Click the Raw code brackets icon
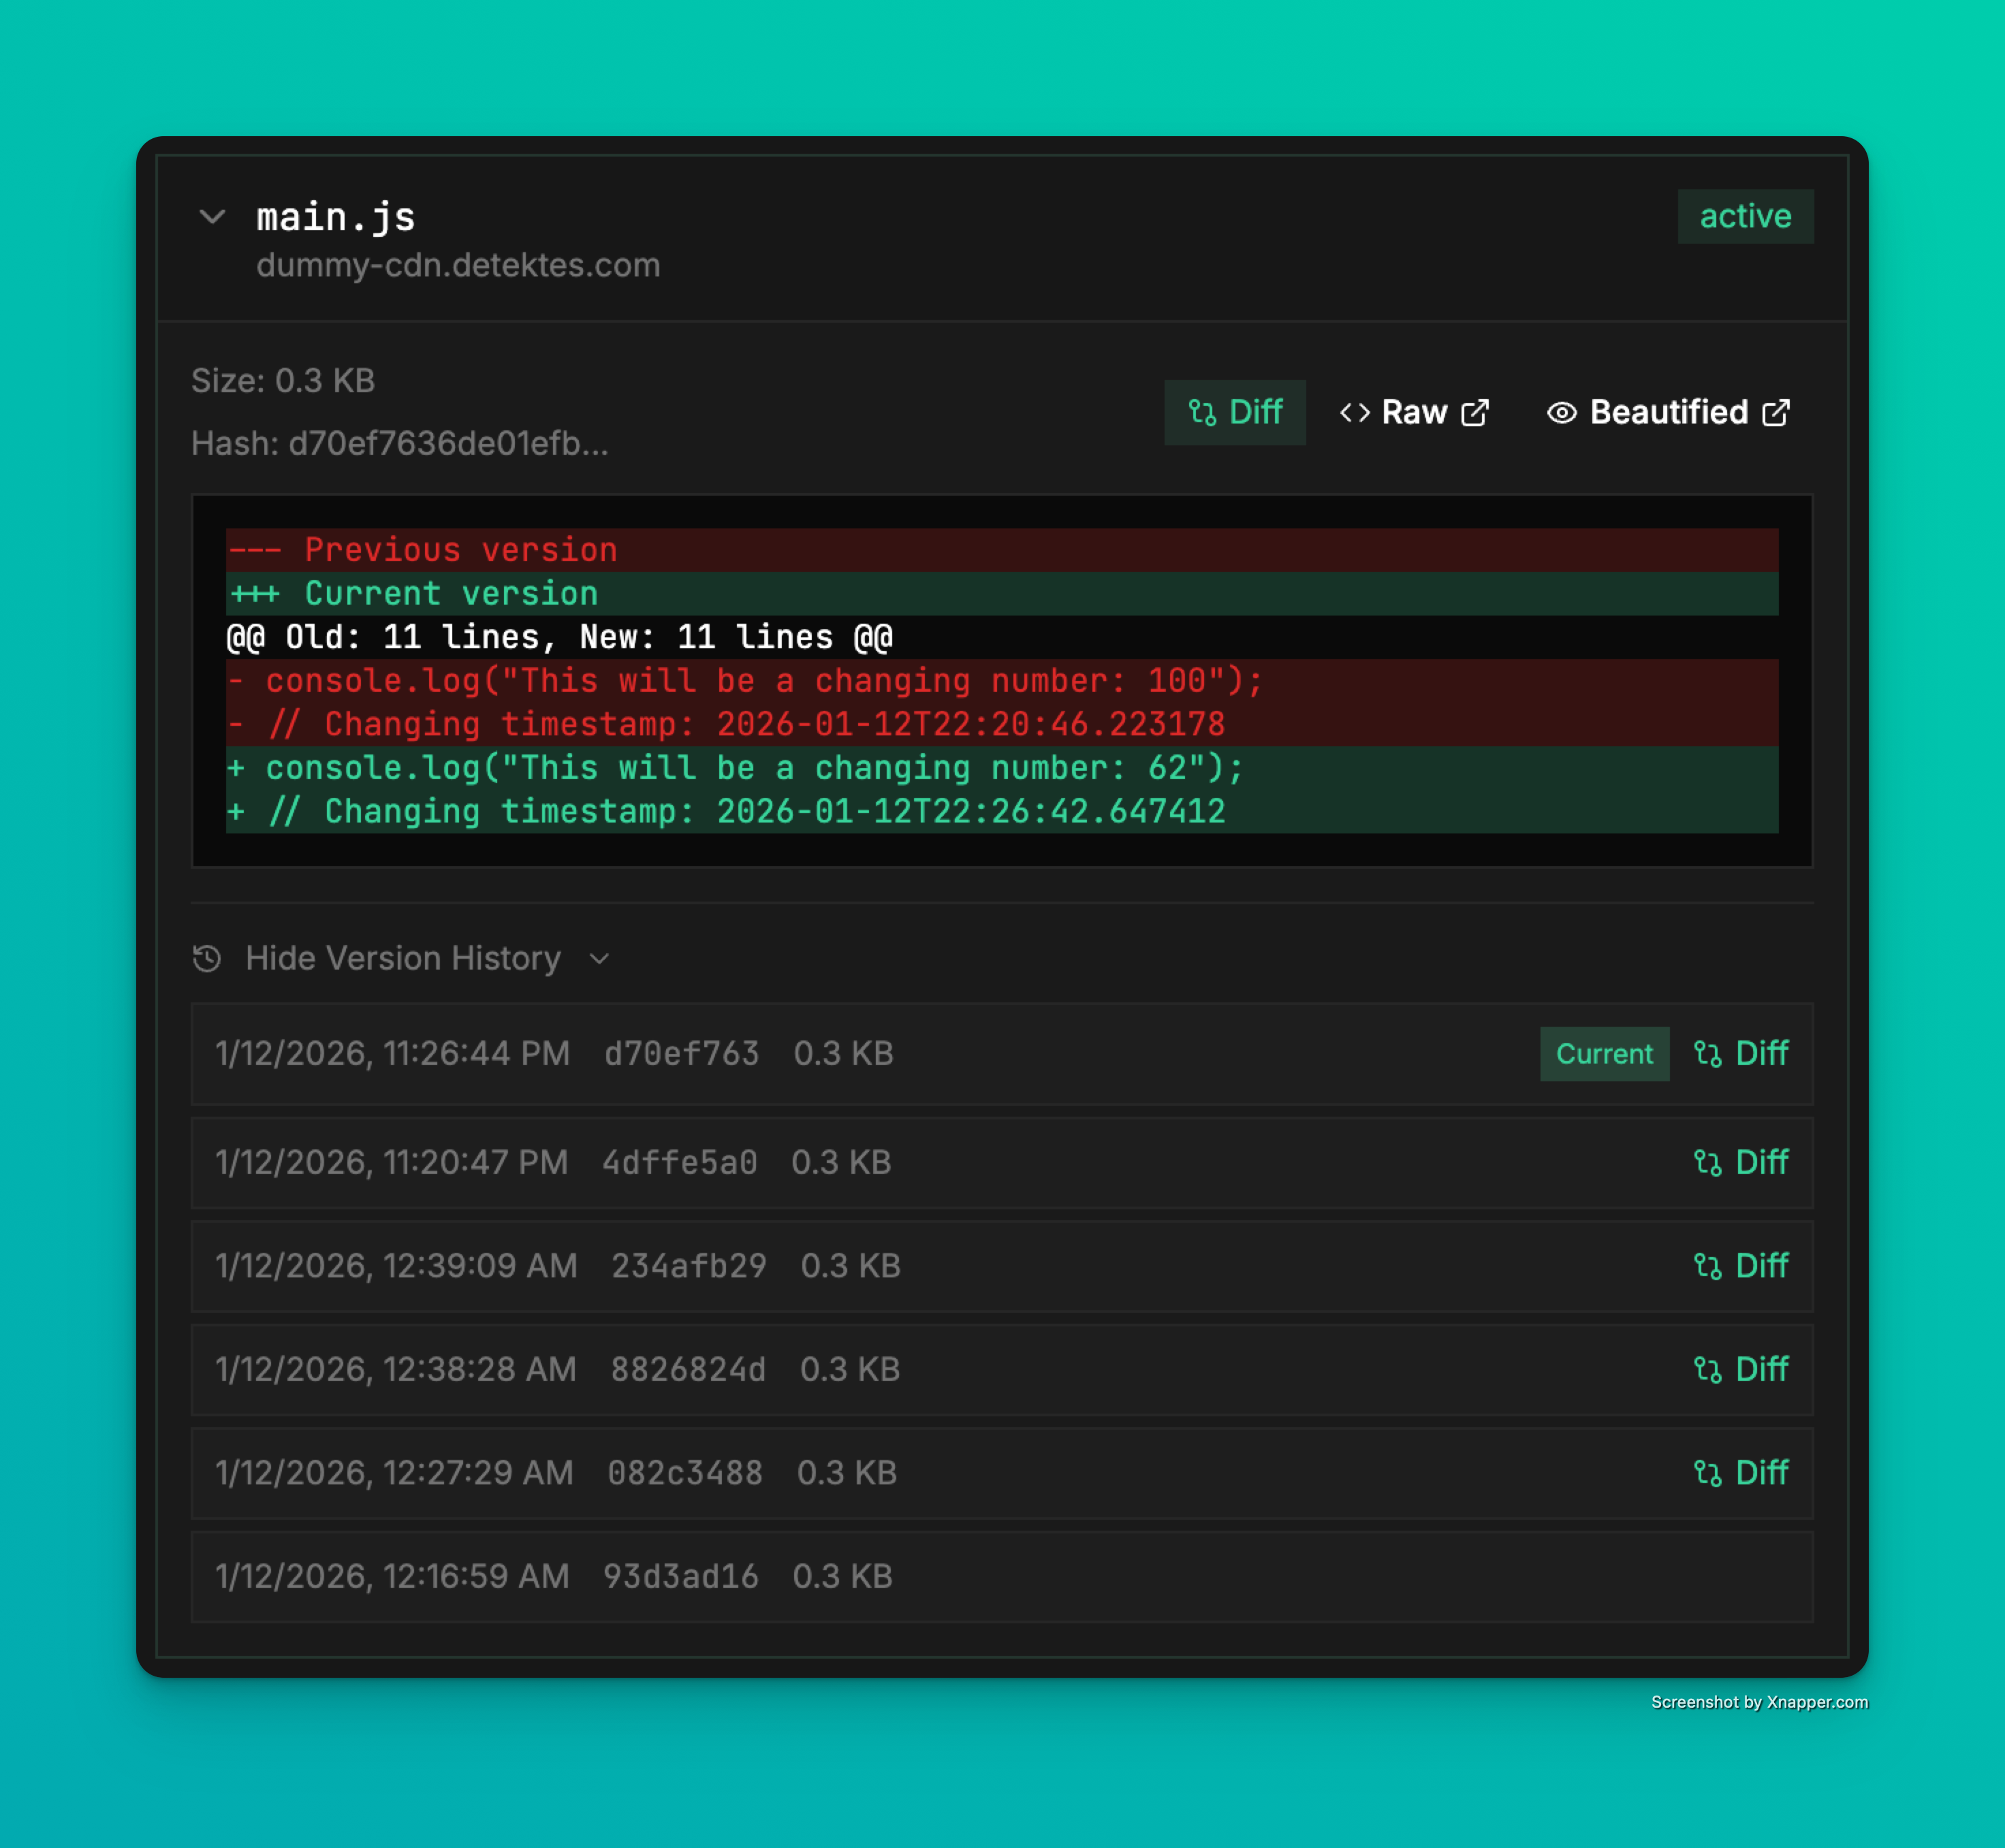This screenshot has width=2005, height=1848. point(1354,412)
